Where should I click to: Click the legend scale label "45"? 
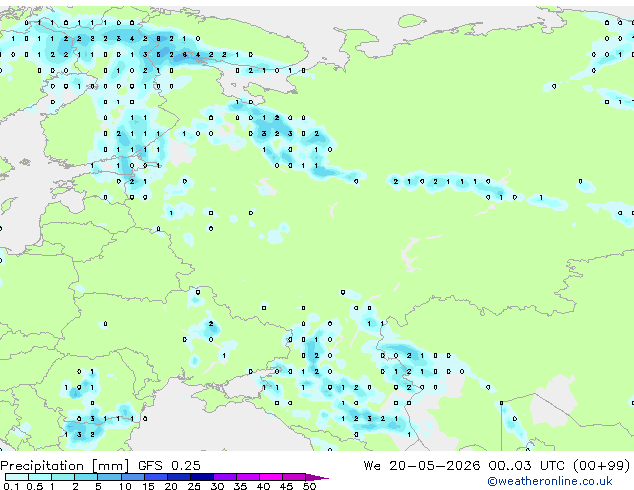(x=286, y=486)
